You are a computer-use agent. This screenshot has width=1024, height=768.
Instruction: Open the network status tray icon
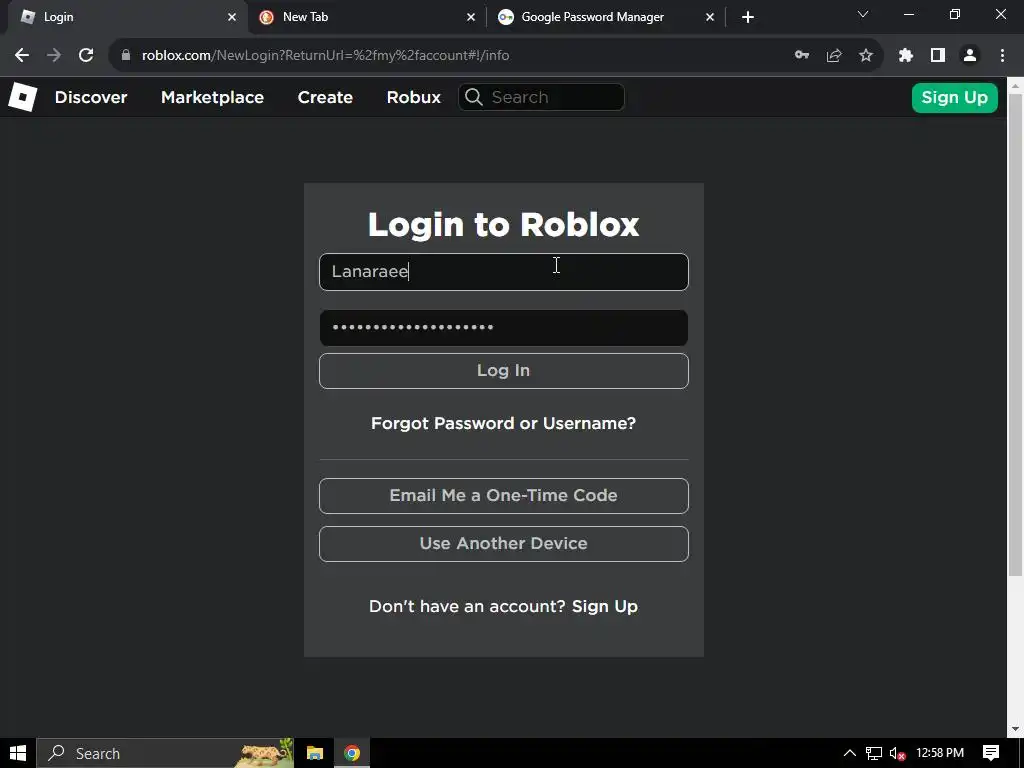click(874, 754)
